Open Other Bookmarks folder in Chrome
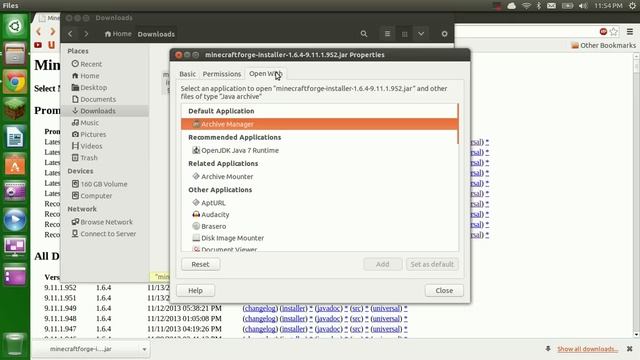 pos(604,45)
